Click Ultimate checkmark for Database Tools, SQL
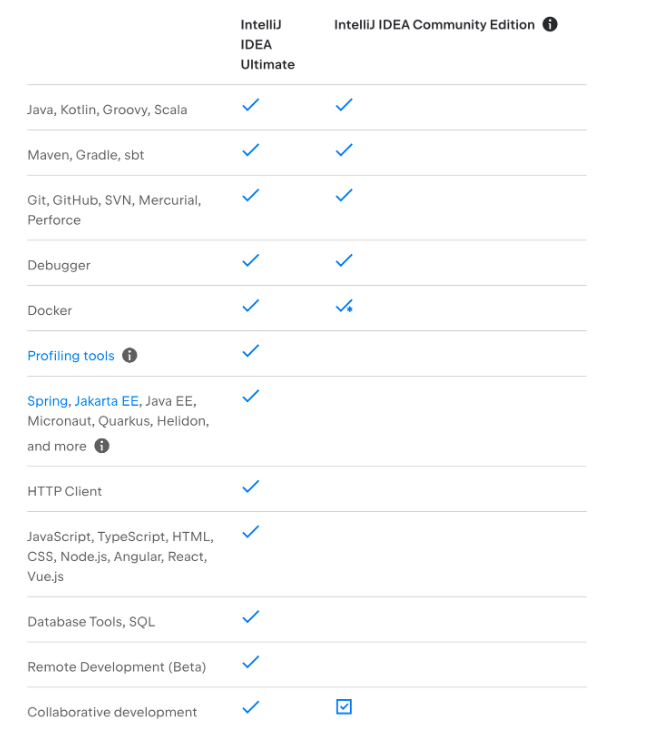The height and width of the screenshot is (740, 649). [x=251, y=616]
